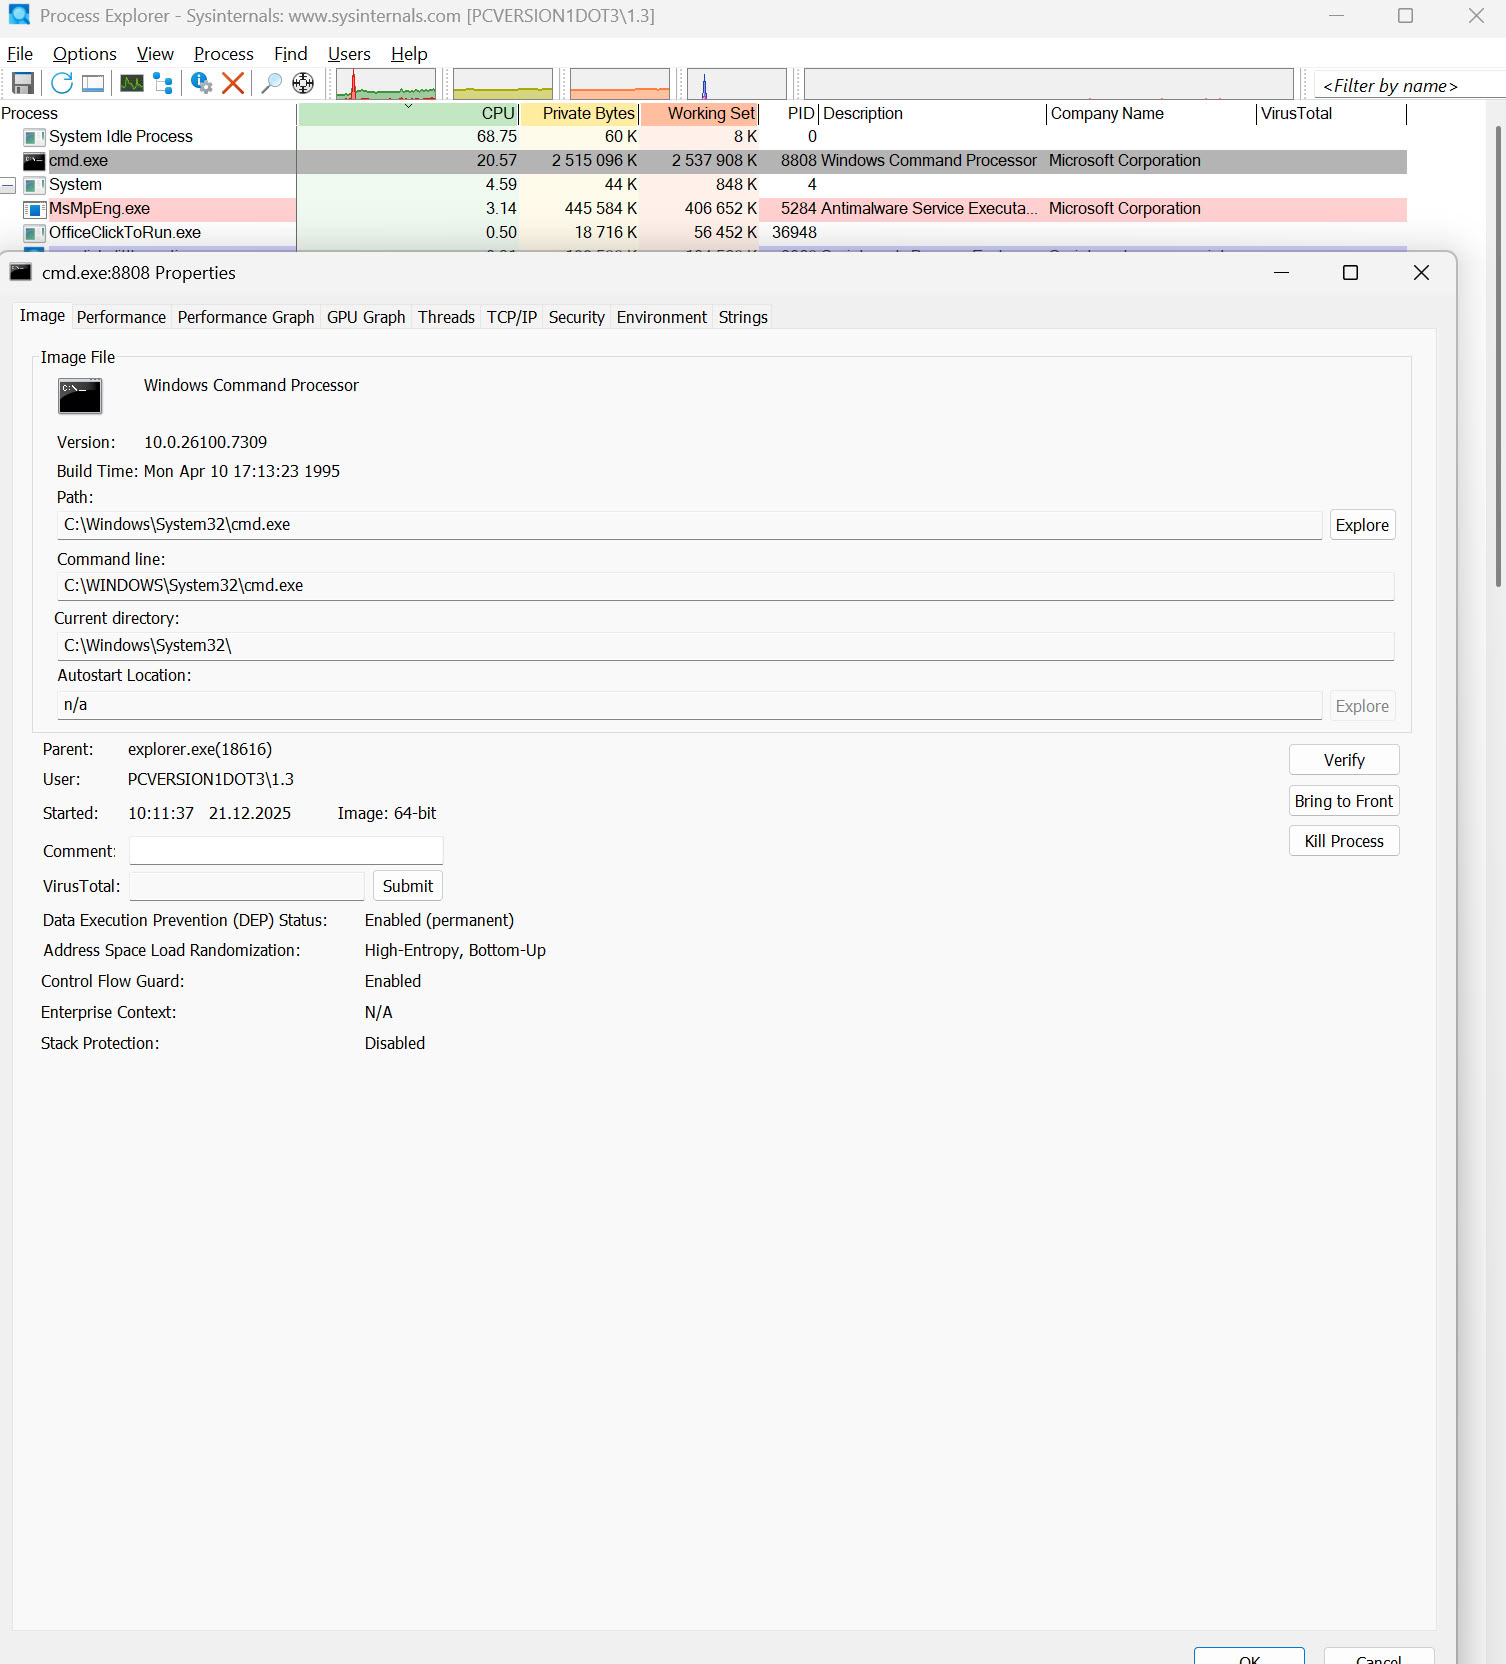Click the OfficeClickToRun.exe row icon
This screenshot has width=1506, height=1664.
click(x=34, y=233)
